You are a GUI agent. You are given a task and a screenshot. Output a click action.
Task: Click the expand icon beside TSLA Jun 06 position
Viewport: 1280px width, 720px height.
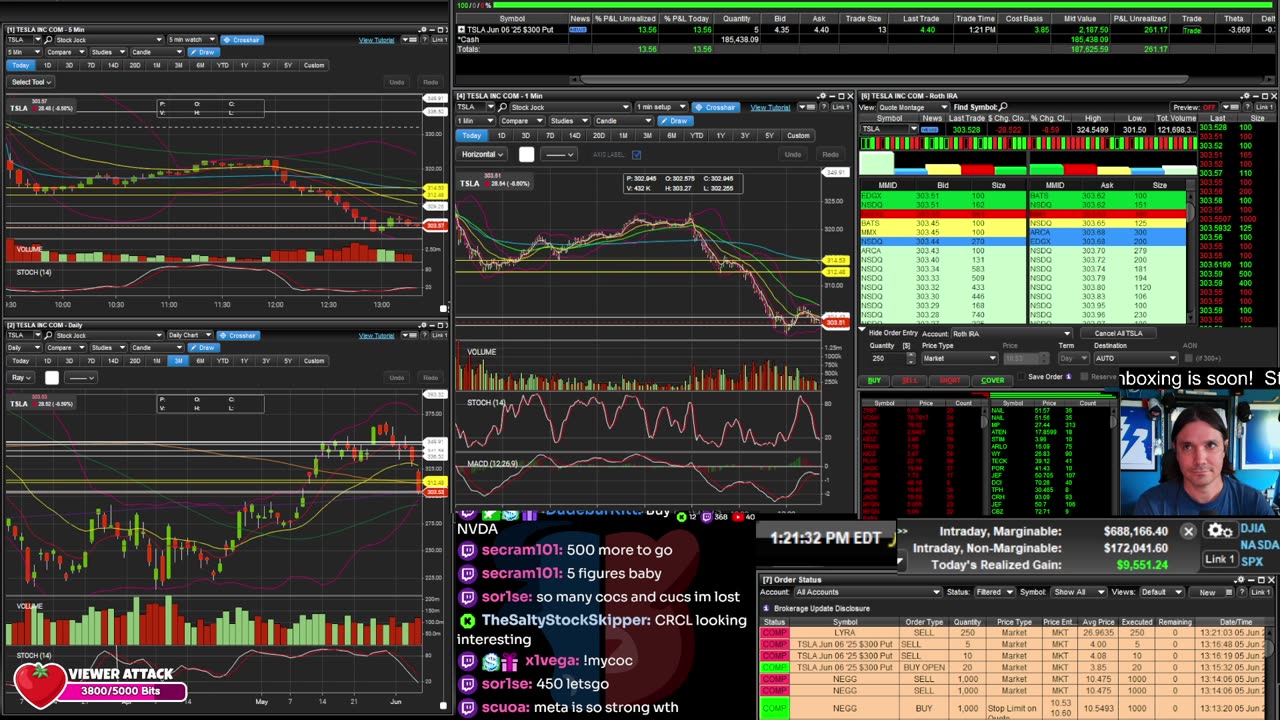point(461,30)
